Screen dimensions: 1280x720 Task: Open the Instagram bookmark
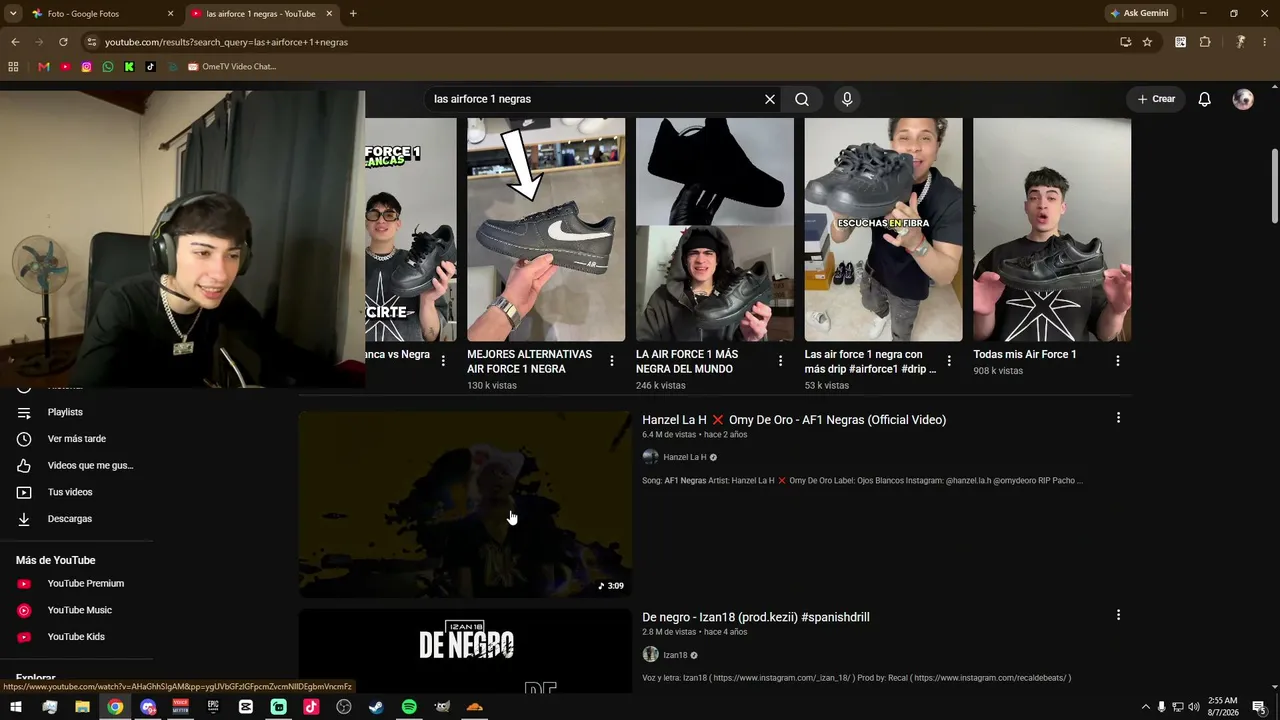tap(87, 67)
